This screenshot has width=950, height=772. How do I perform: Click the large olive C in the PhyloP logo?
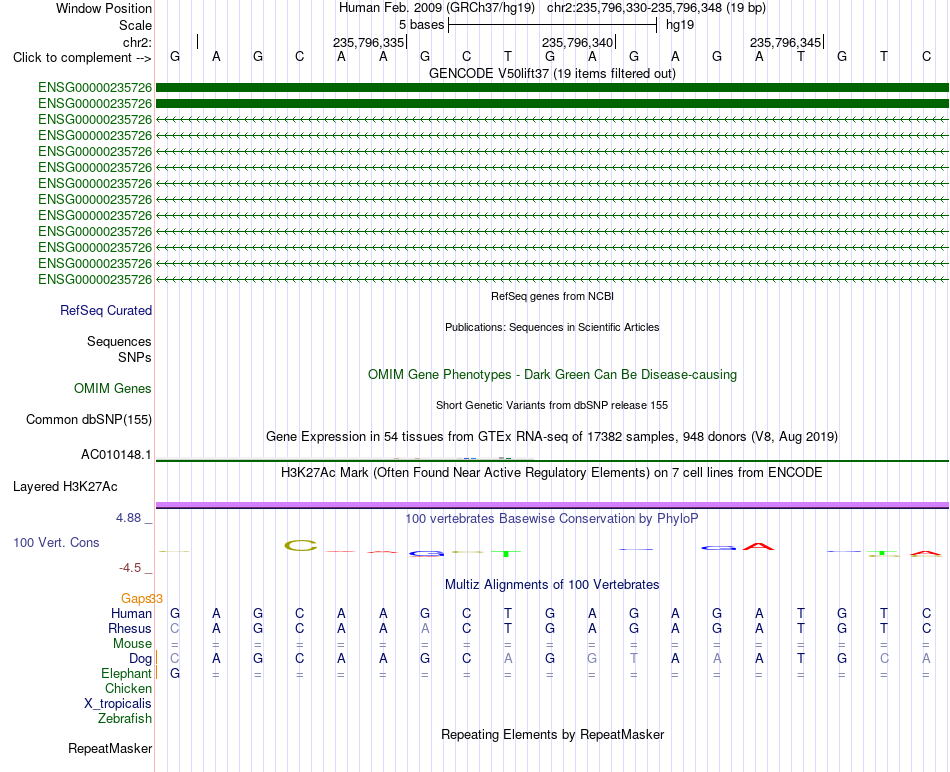tap(301, 545)
